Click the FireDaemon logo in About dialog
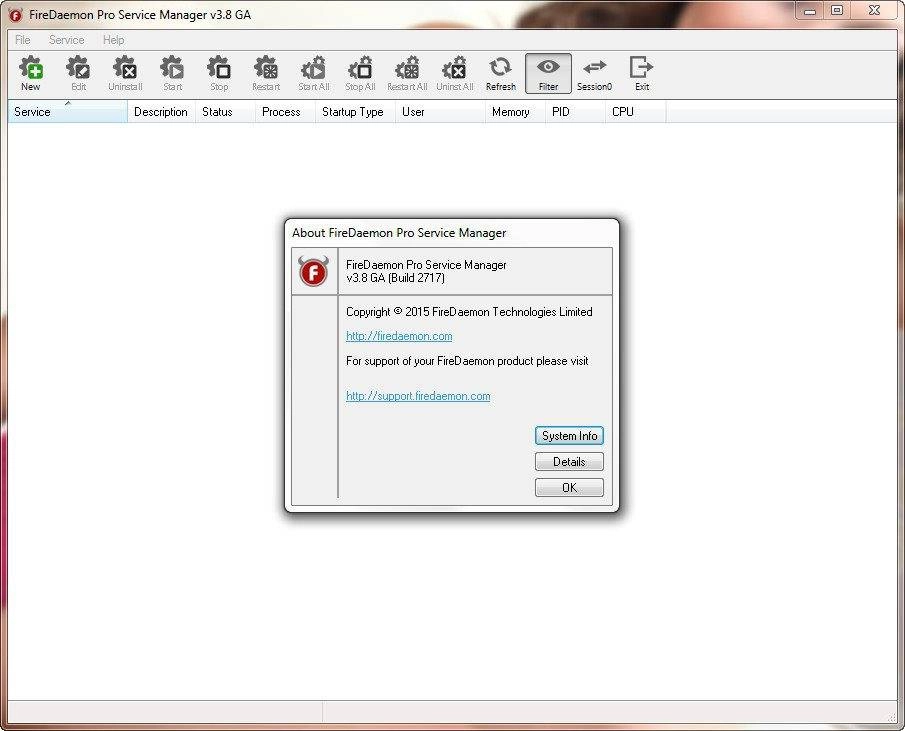Viewport: 905px width, 731px height. (x=313, y=271)
